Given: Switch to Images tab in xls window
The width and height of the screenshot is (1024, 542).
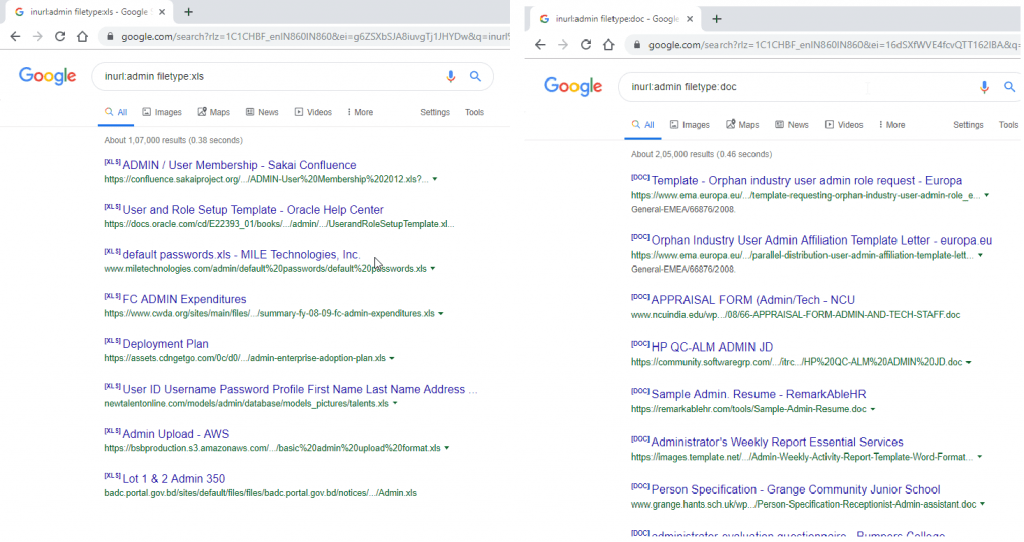Looking at the screenshot, I should (x=162, y=112).
